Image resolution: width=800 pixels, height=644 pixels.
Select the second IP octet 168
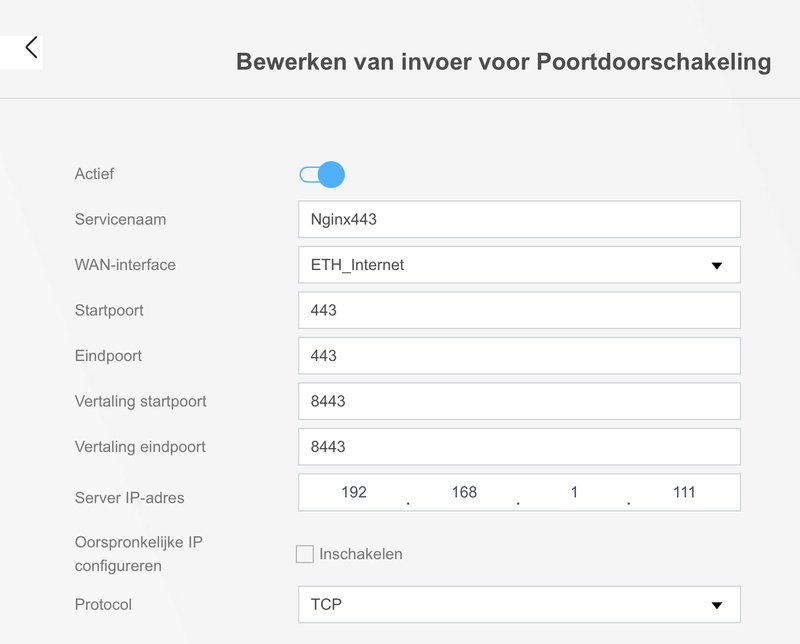464,492
